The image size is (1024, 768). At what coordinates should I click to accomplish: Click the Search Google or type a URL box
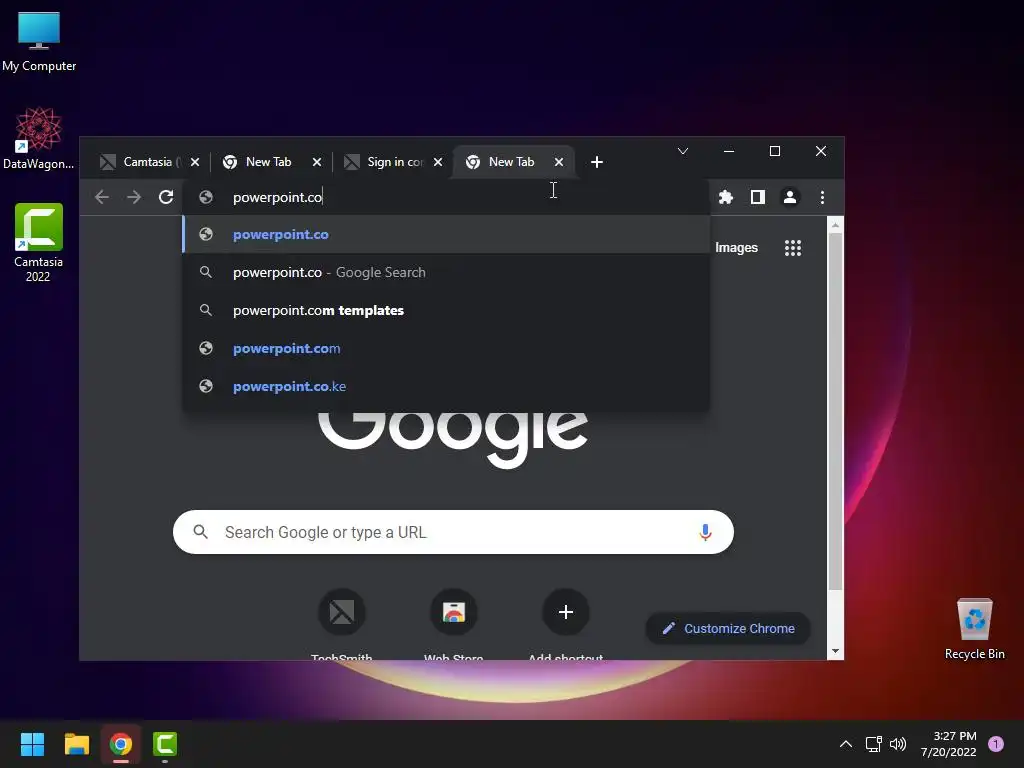click(453, 532)
